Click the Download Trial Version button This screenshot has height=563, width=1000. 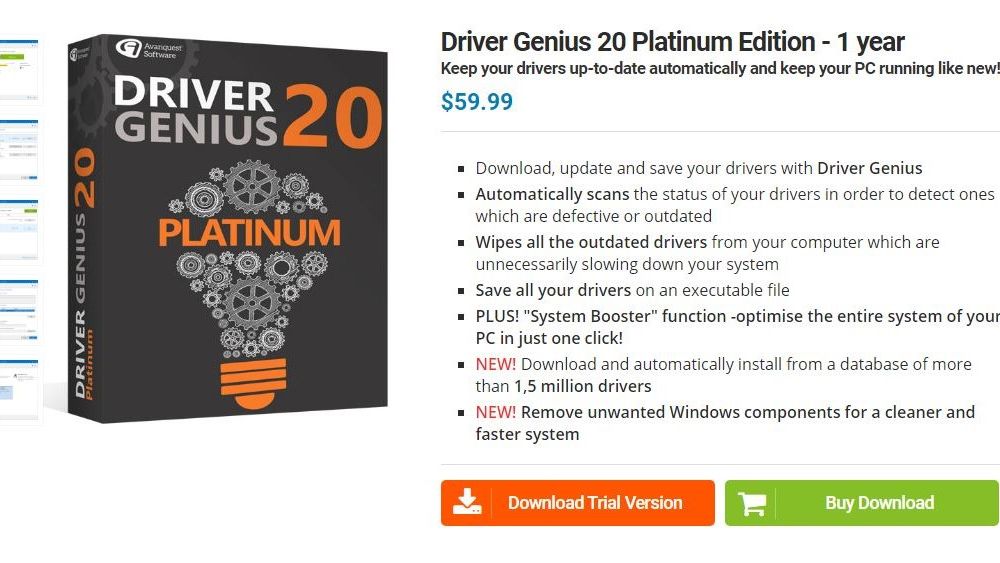577,503
